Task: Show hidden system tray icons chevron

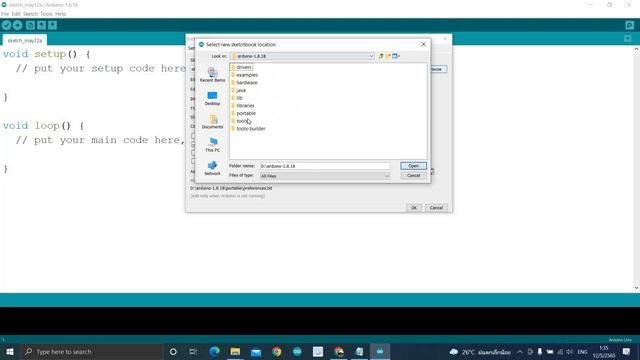Action: pyautogui.click(x=520, y=351)
